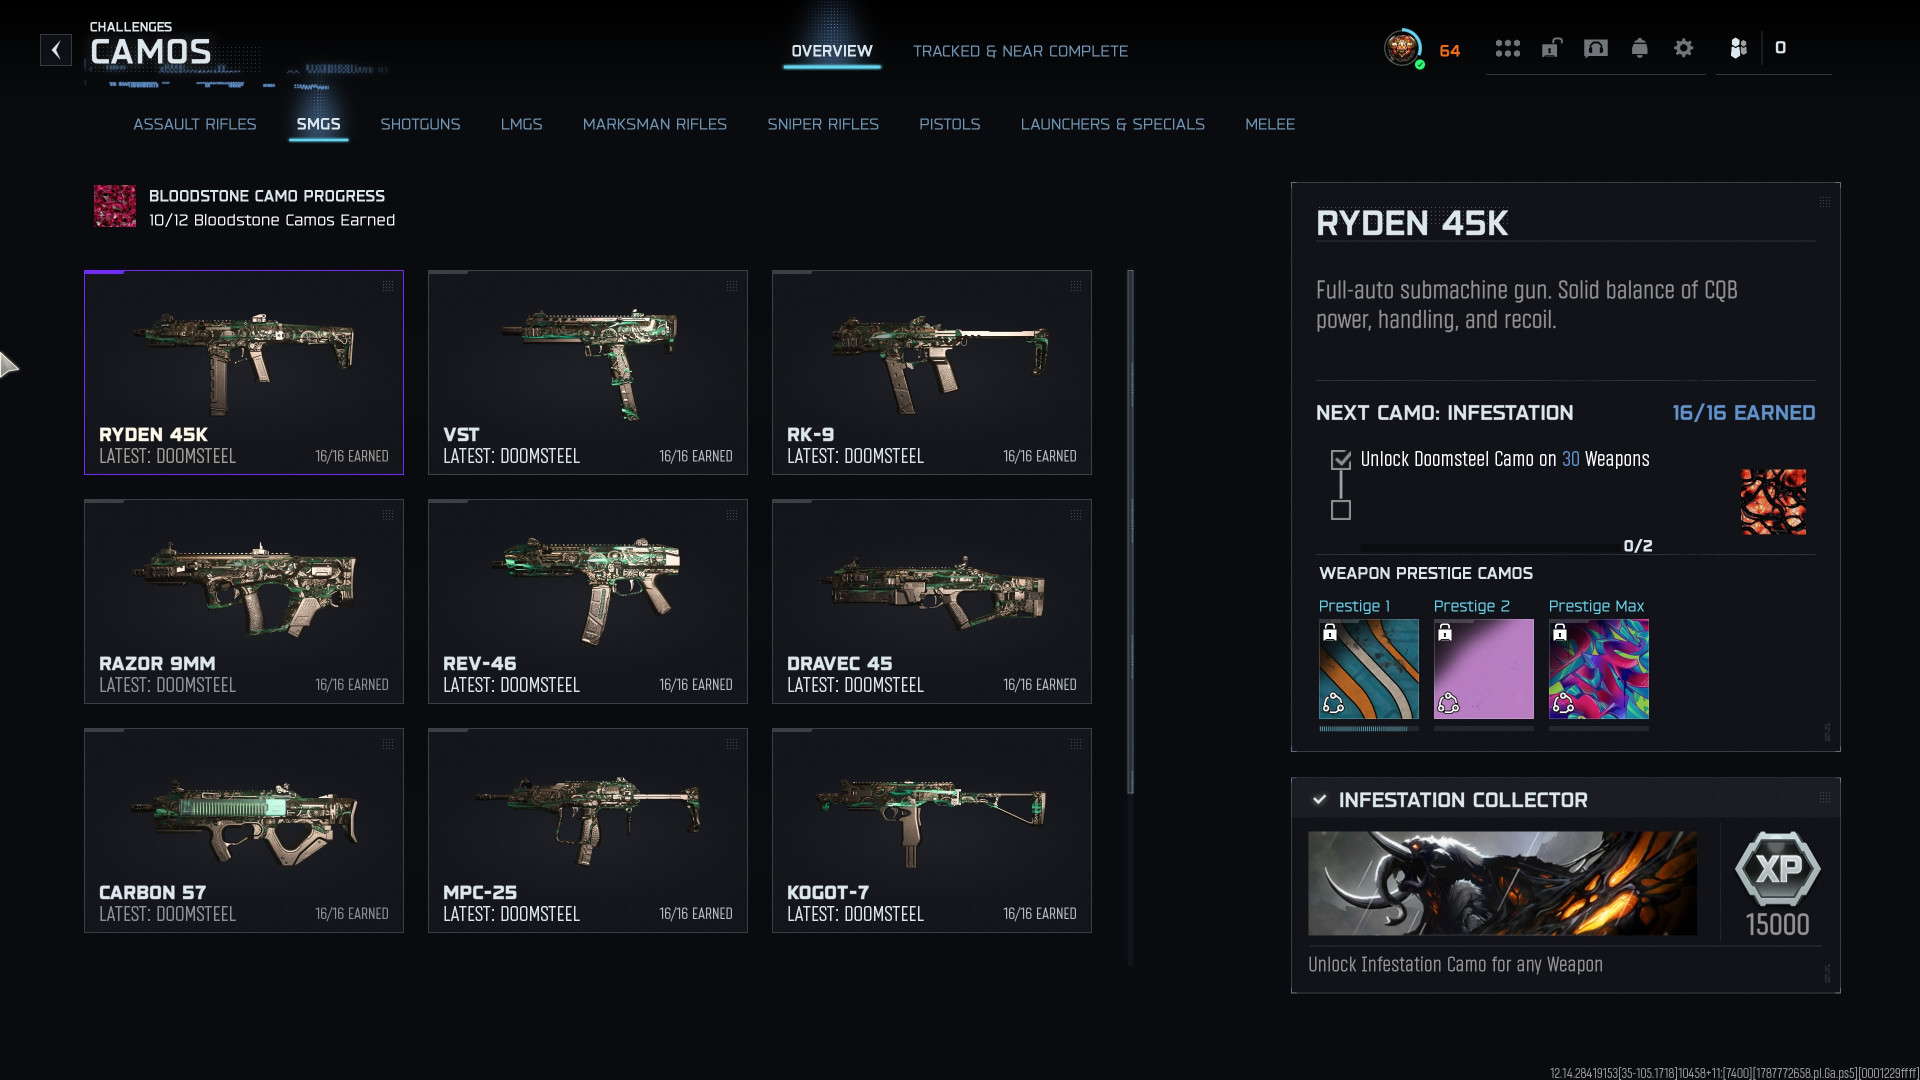
Task: Click 'WEAPON PRESTIGE CAMOS' heading
Action: tap(1426, 574)
